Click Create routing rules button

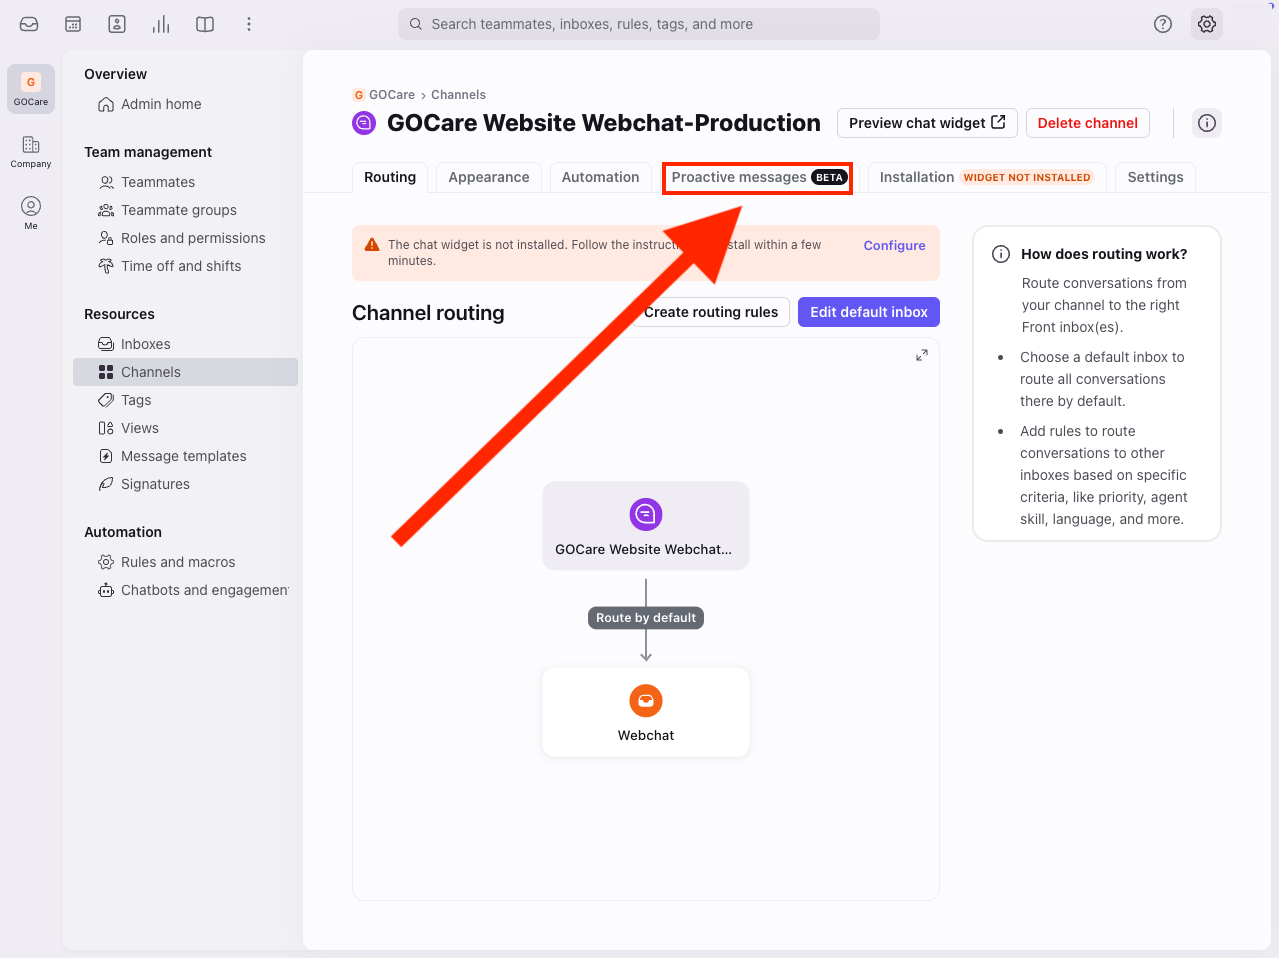[x=711, y=312]
